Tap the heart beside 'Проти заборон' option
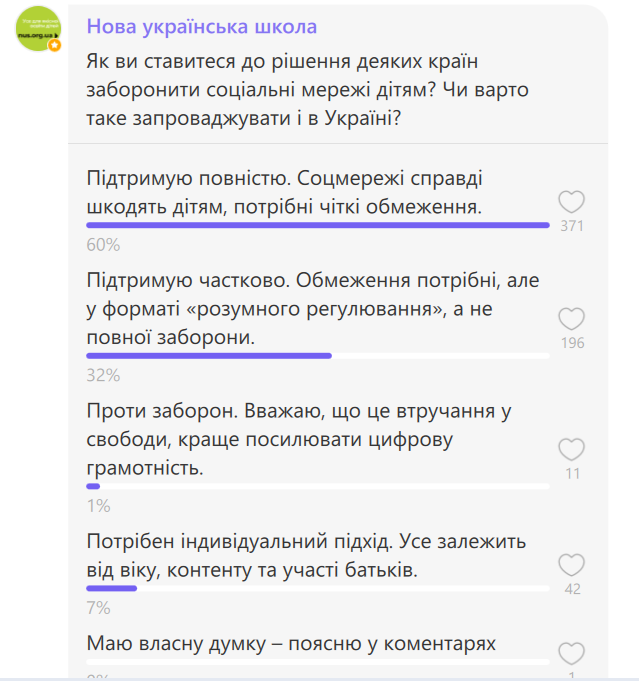The image size is (639, 681). pyautogui.click(x=571, y=449)
